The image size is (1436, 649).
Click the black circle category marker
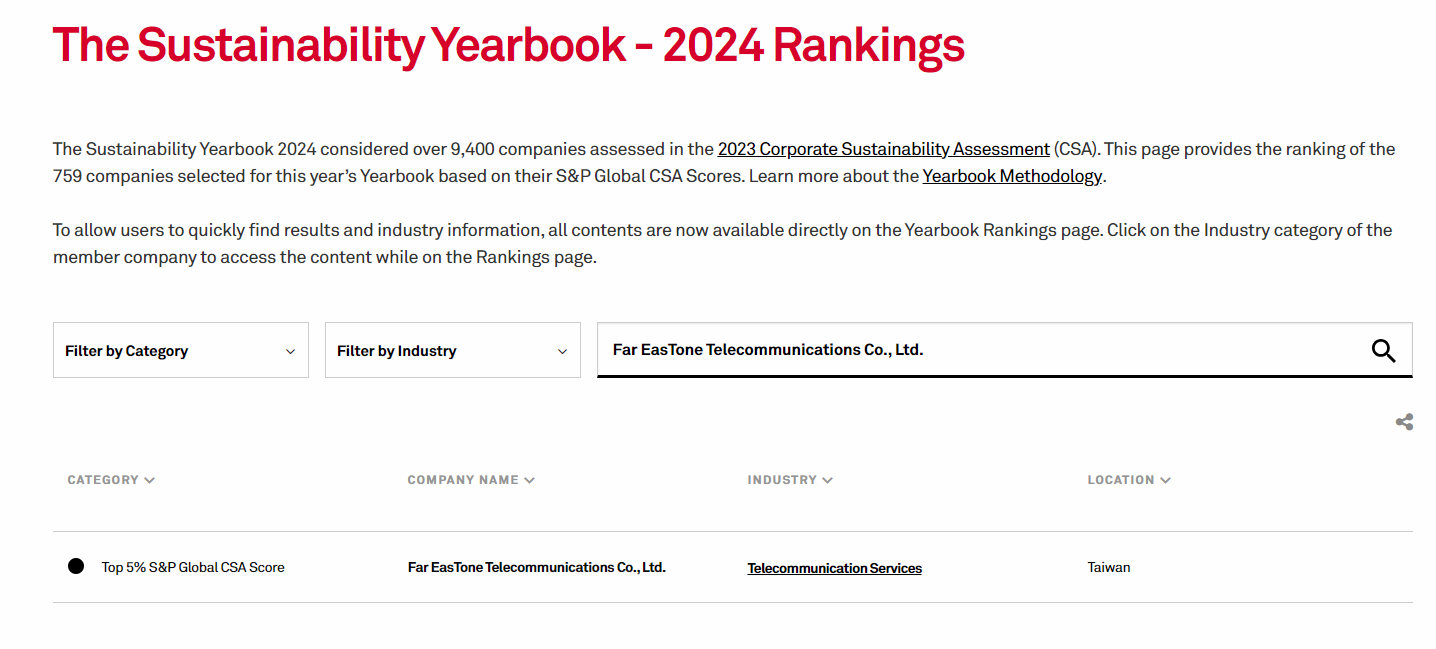(76, 567)
